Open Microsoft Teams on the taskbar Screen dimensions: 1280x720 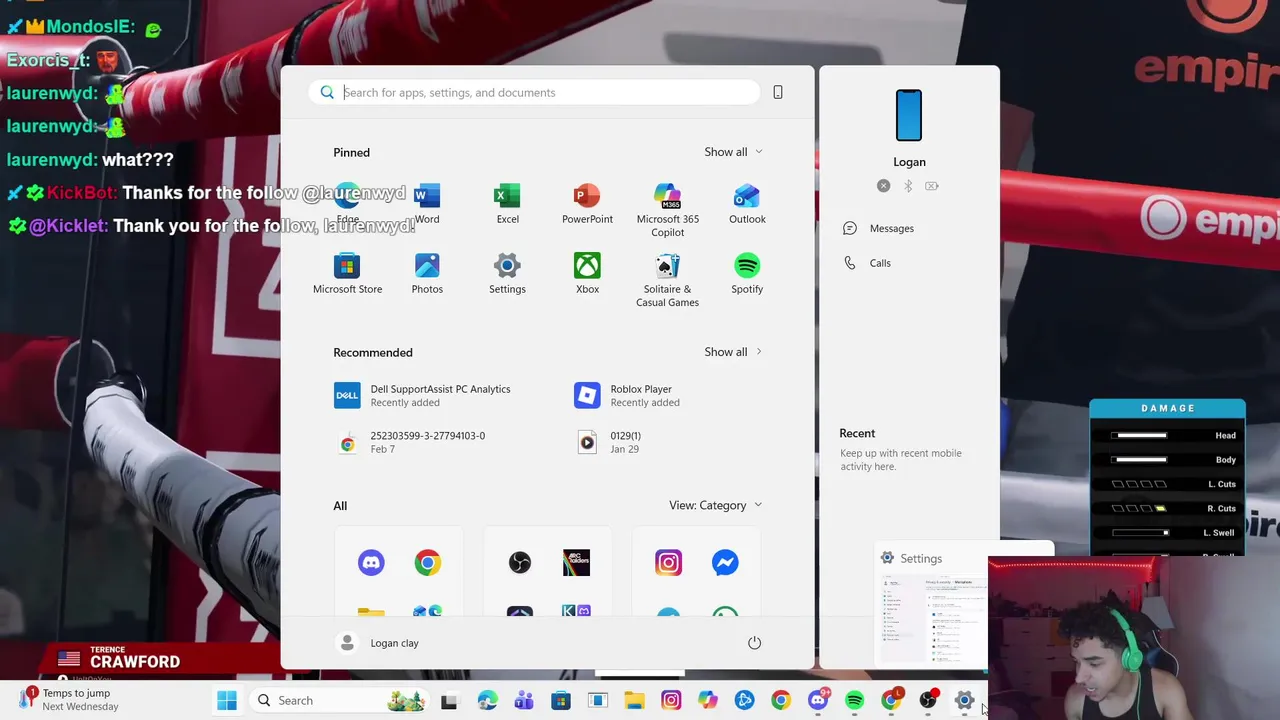click(x=524, y=700)
